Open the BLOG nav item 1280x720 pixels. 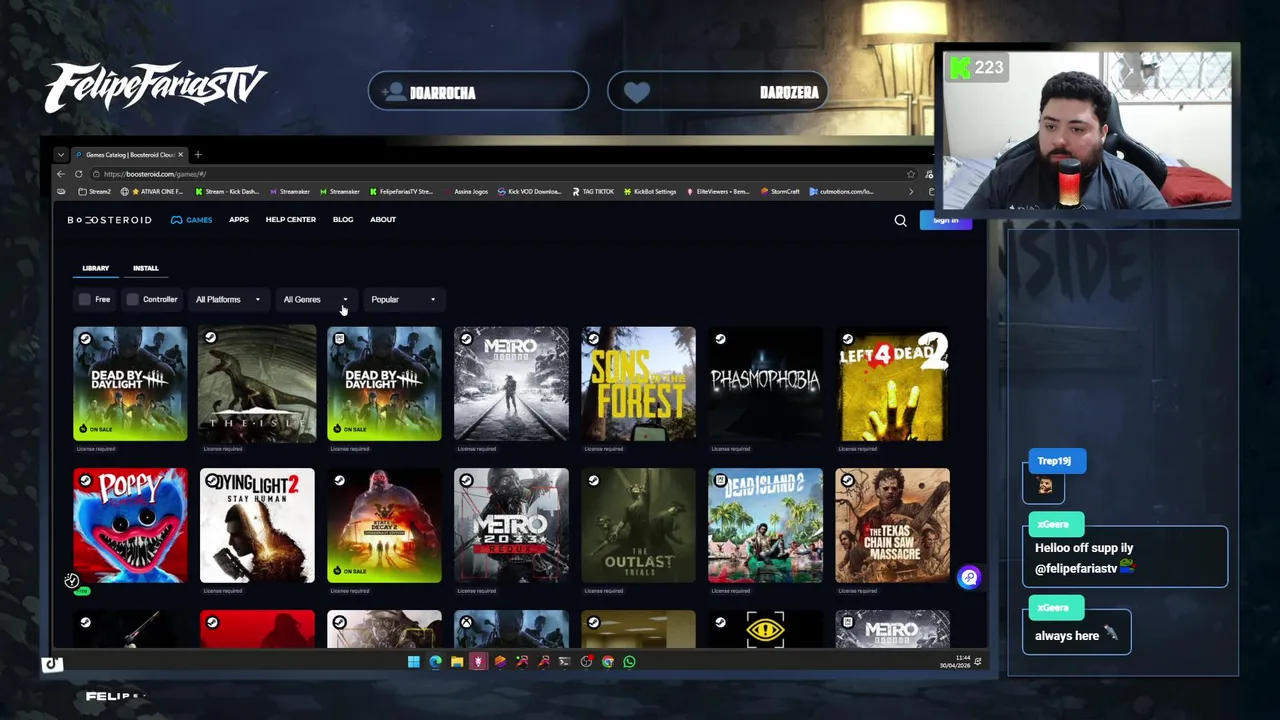click(x=343, y=220)
